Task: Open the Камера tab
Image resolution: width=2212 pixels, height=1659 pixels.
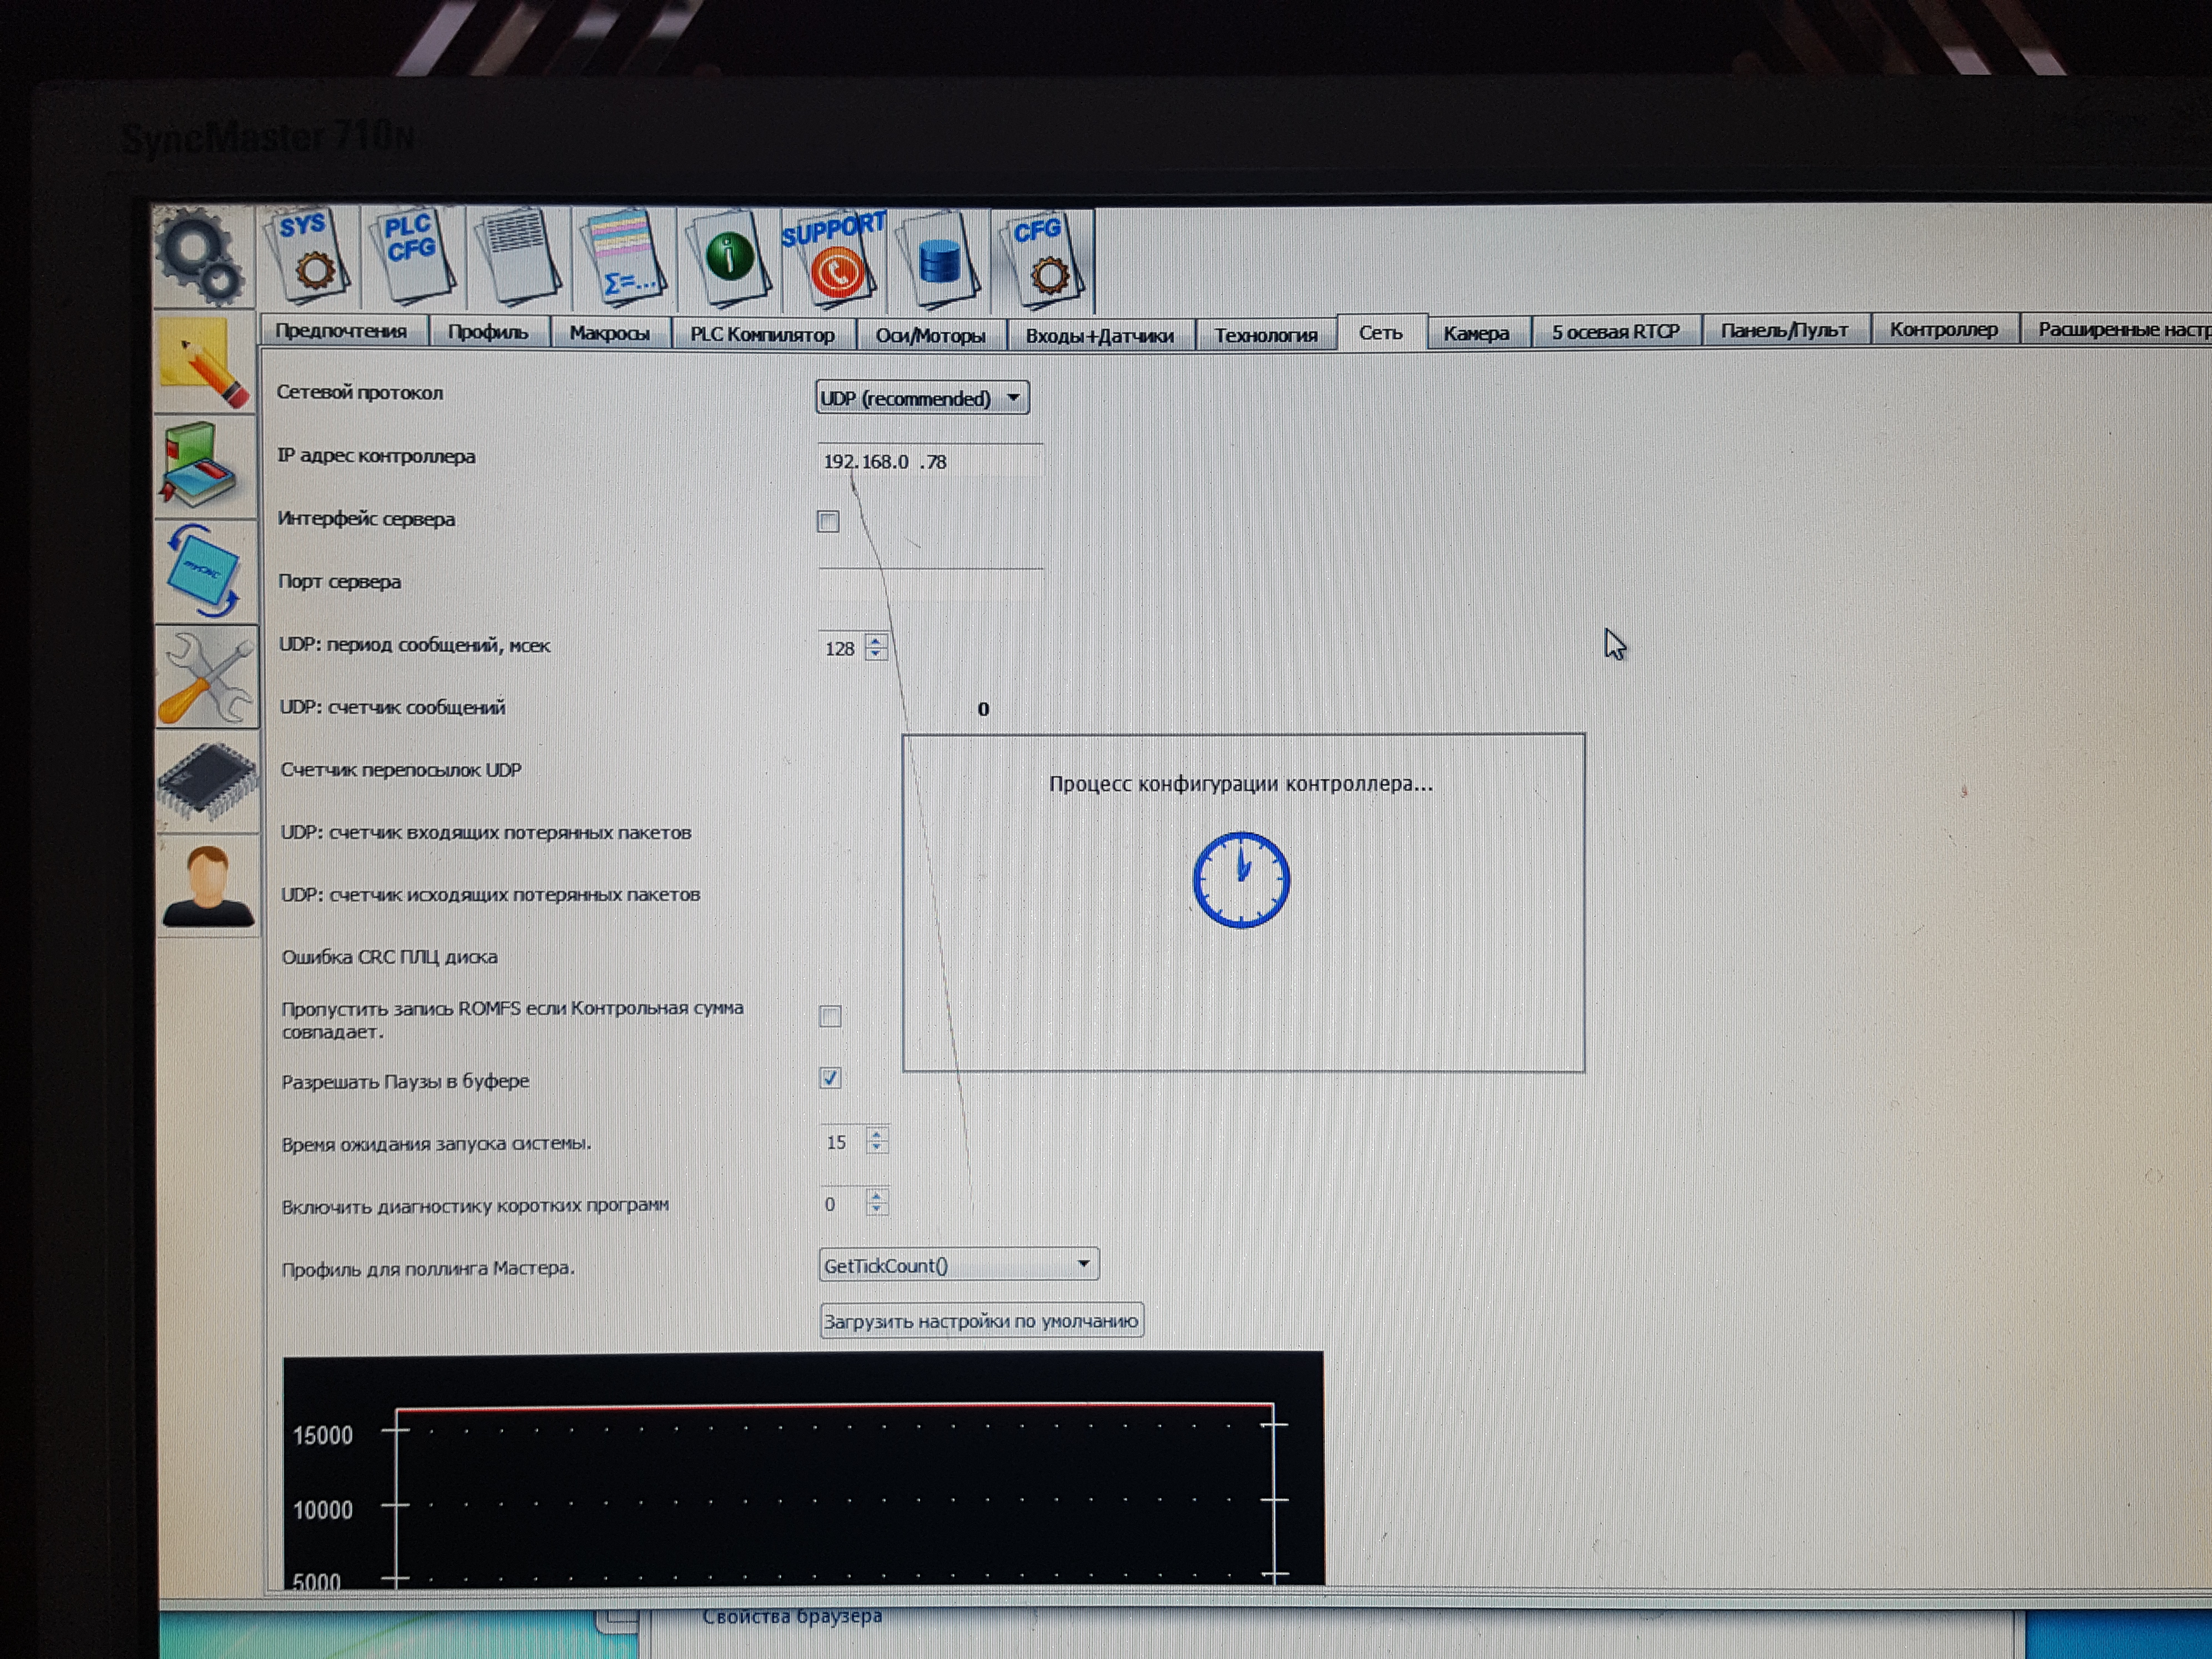Action: pyautogui.click(x=1475, y=333)
